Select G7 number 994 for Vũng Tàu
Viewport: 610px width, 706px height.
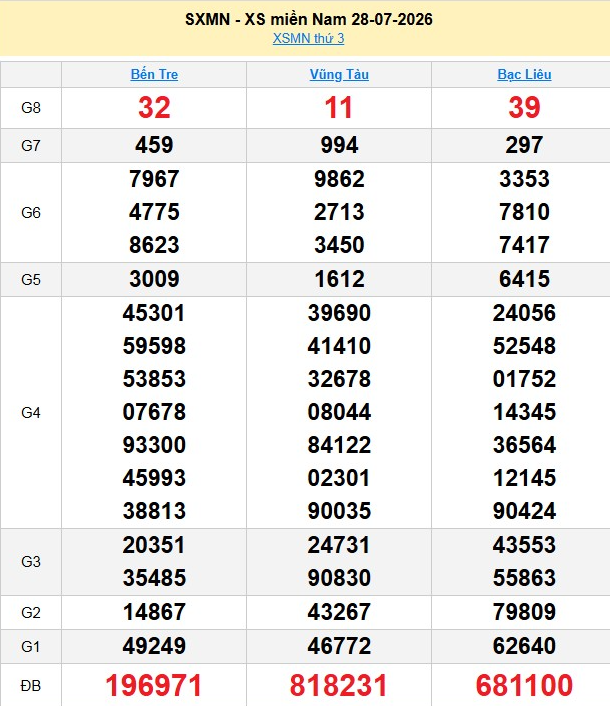tap(339, 145)
